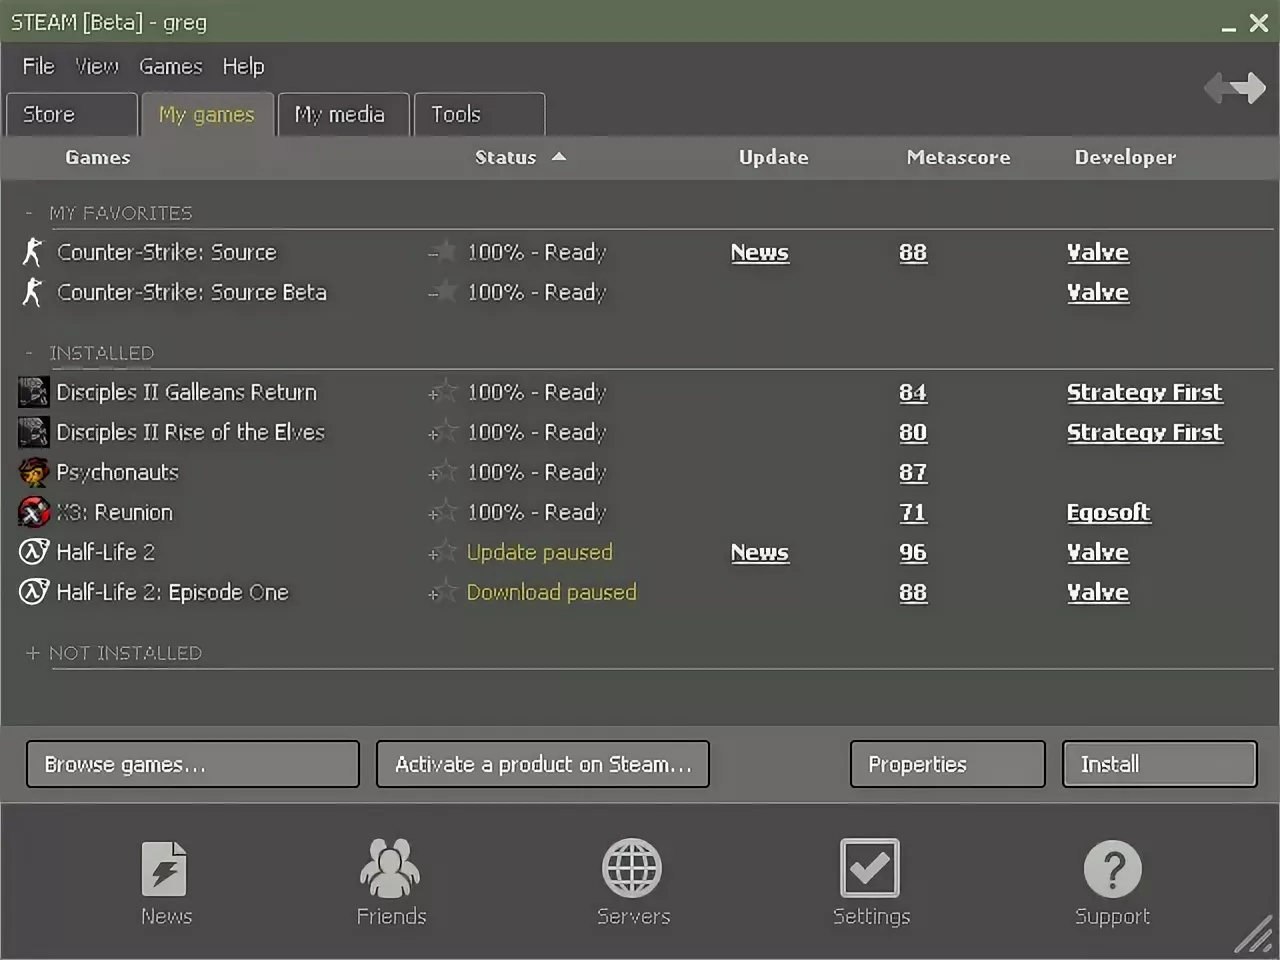Open the Help menu

tap(243, 66)
